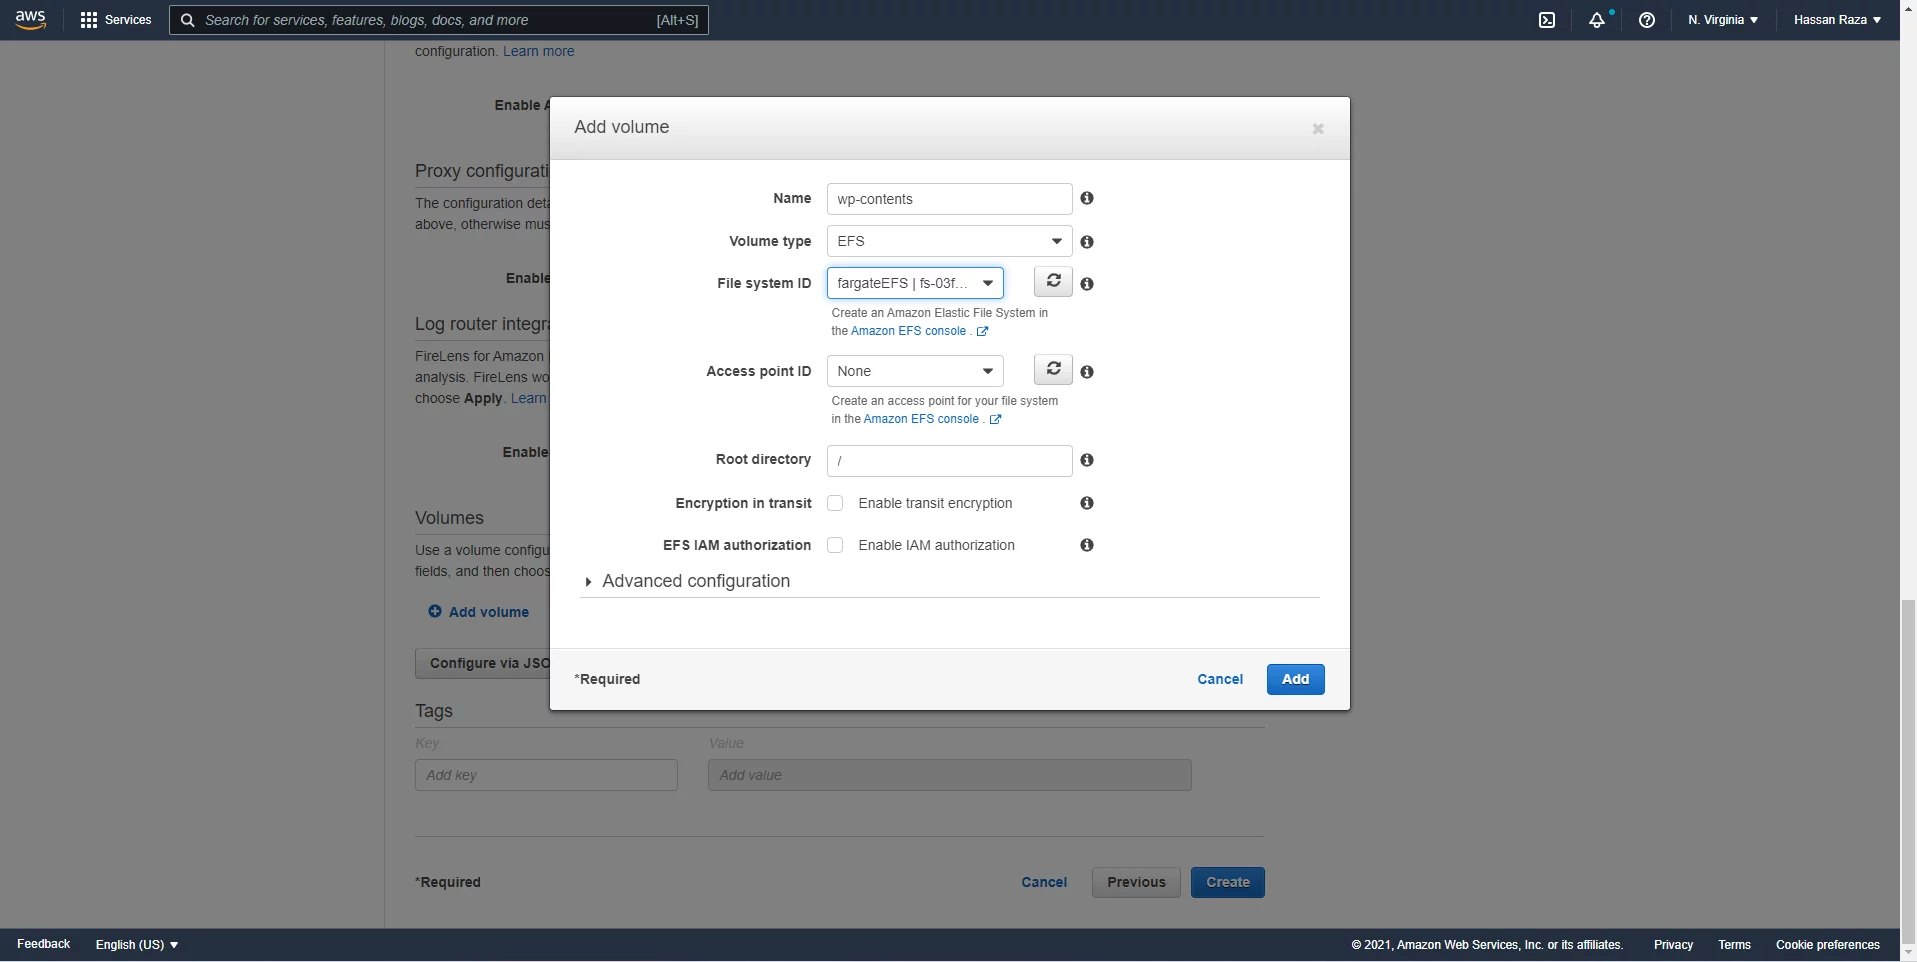Click the Add volume link on page

(x=488, y=612)
